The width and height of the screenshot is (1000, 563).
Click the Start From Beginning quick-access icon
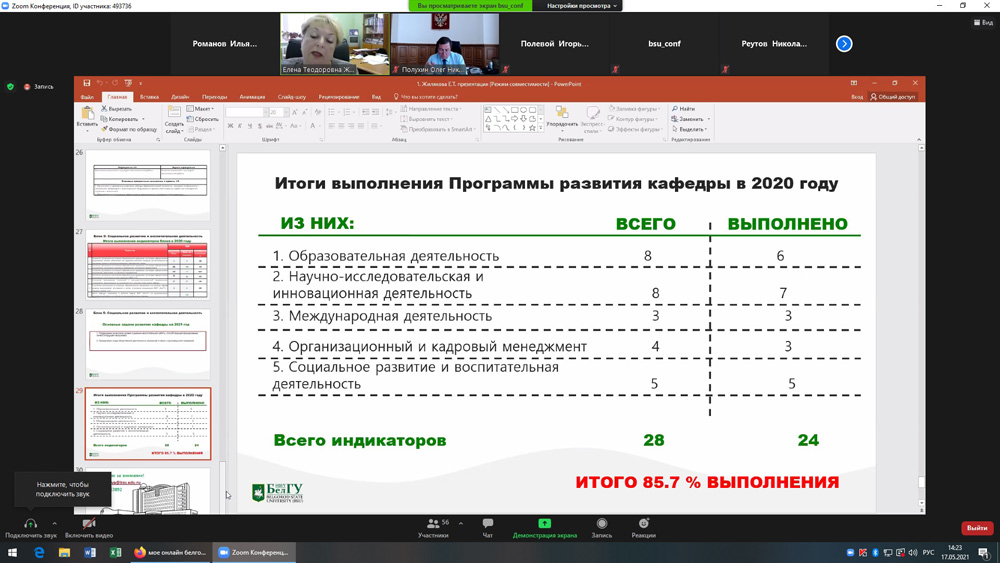128,83
